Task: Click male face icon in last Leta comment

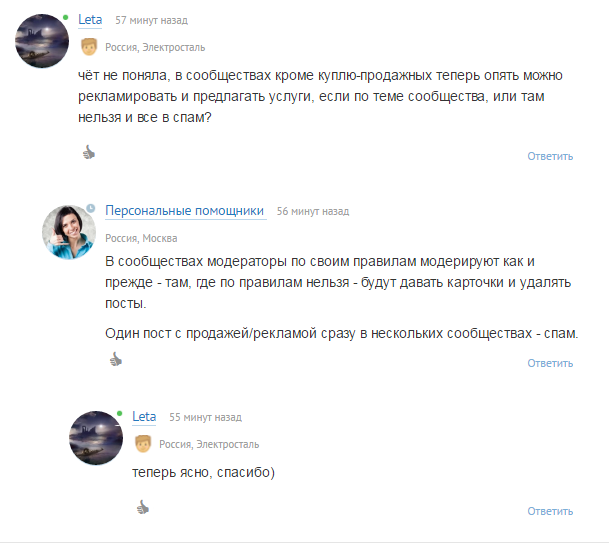Action: 143,444
